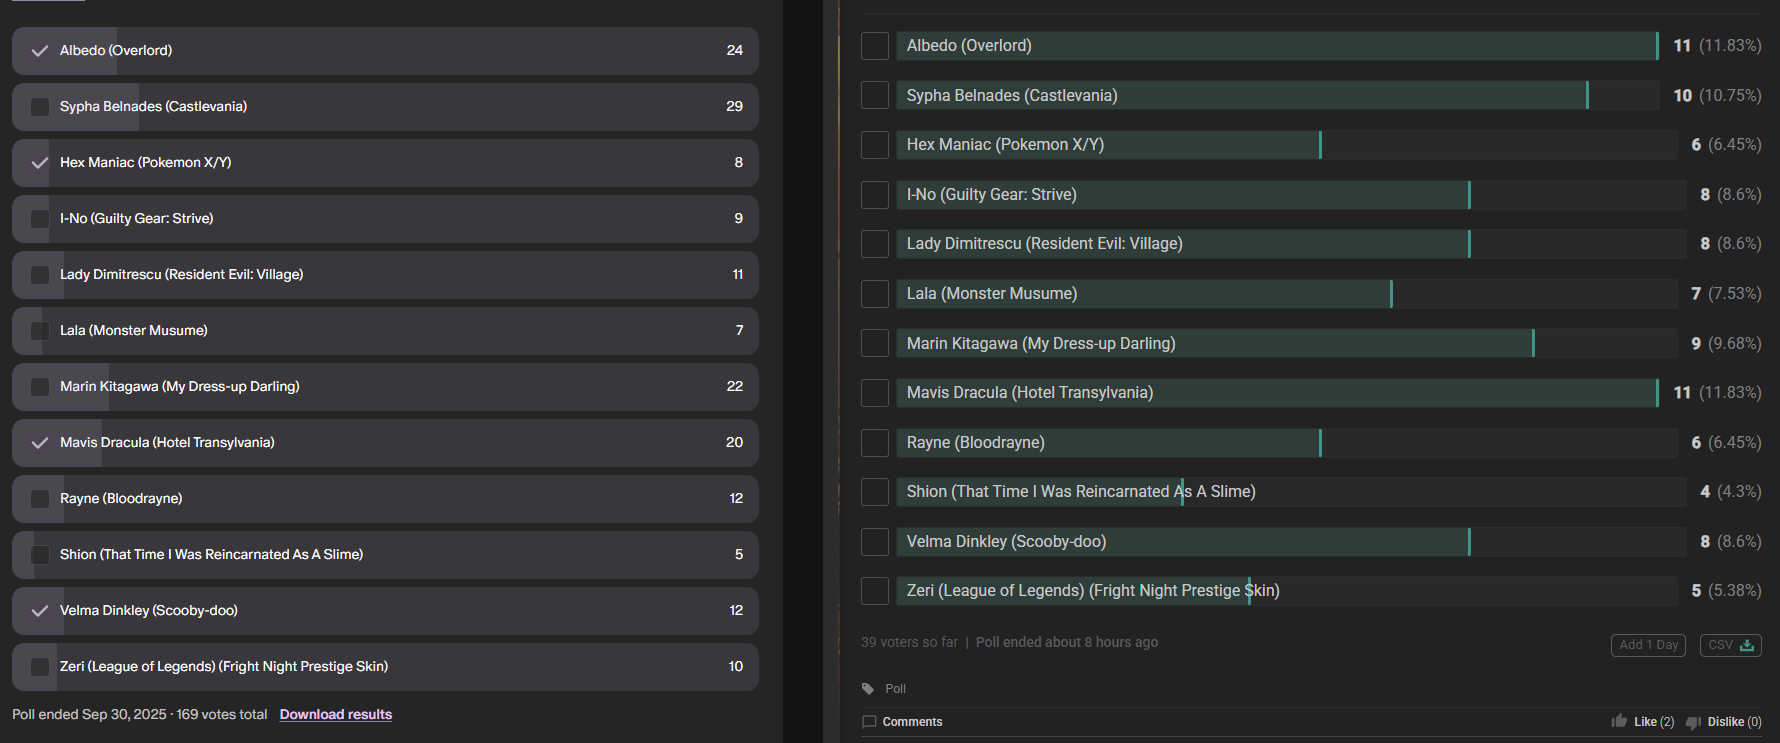Tick Velma Dinkley checkbox in right poll
1780x743 pixels.
(875, 541)
